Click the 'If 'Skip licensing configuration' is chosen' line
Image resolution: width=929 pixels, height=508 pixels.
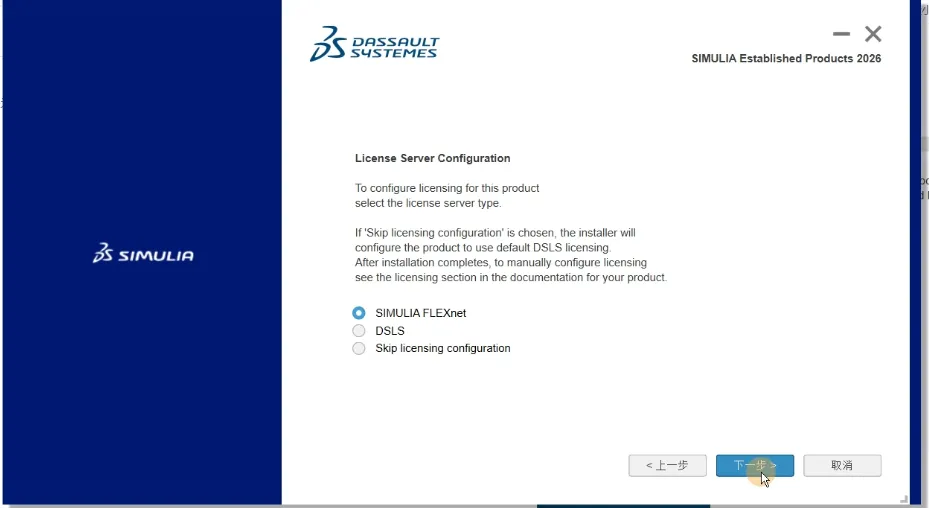495,232
